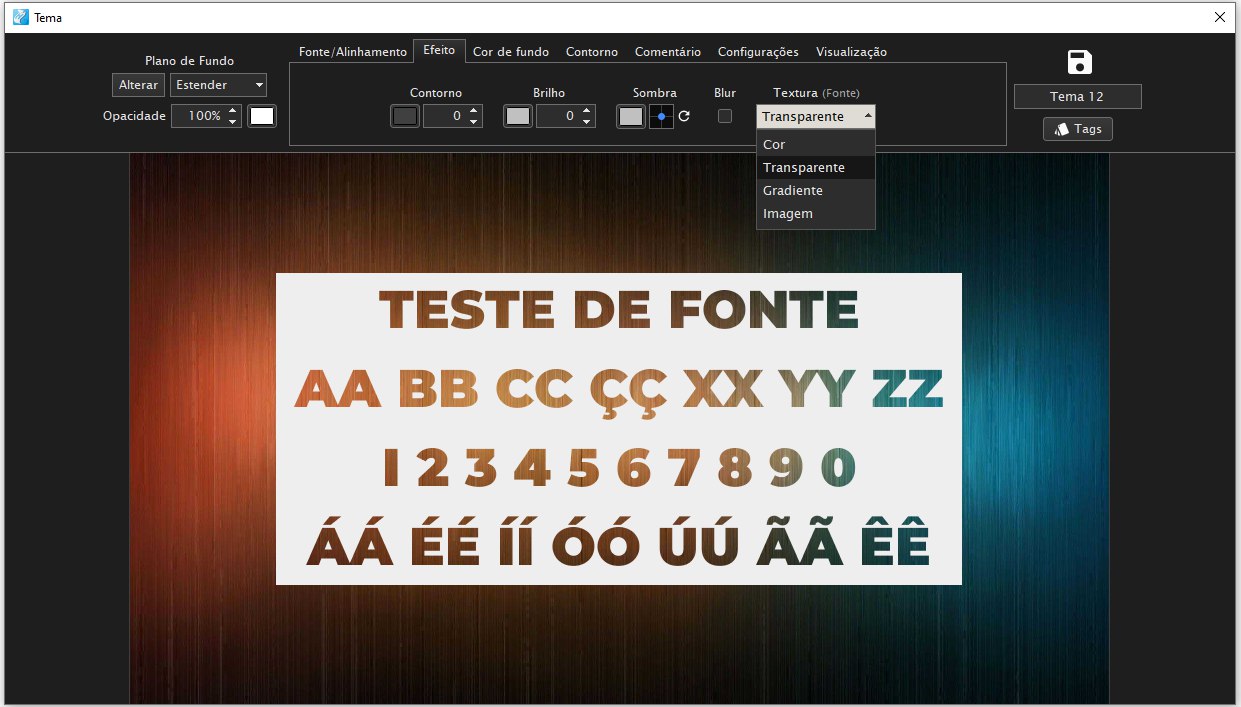Viewport: 1241px width, 707px height.
Task: Click the save (floppy disk) icon
Action: click(1079, 62)
